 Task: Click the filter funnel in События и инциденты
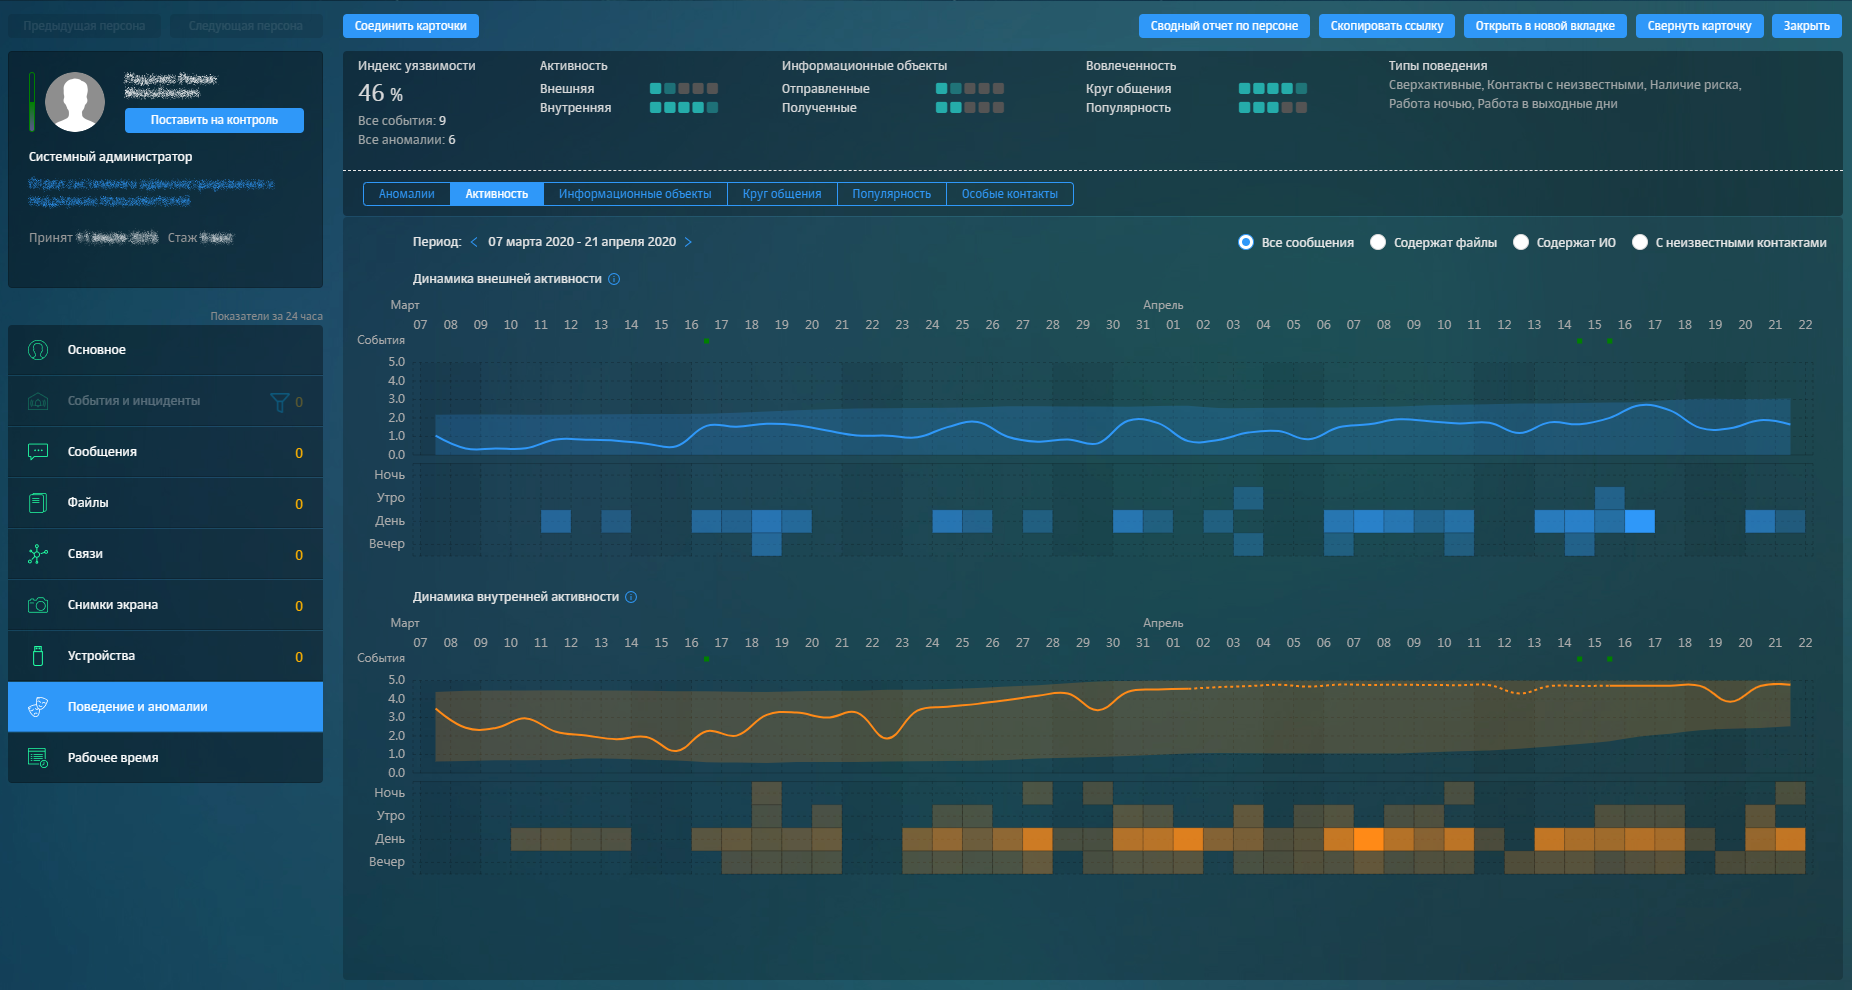[x=279, y=402]
